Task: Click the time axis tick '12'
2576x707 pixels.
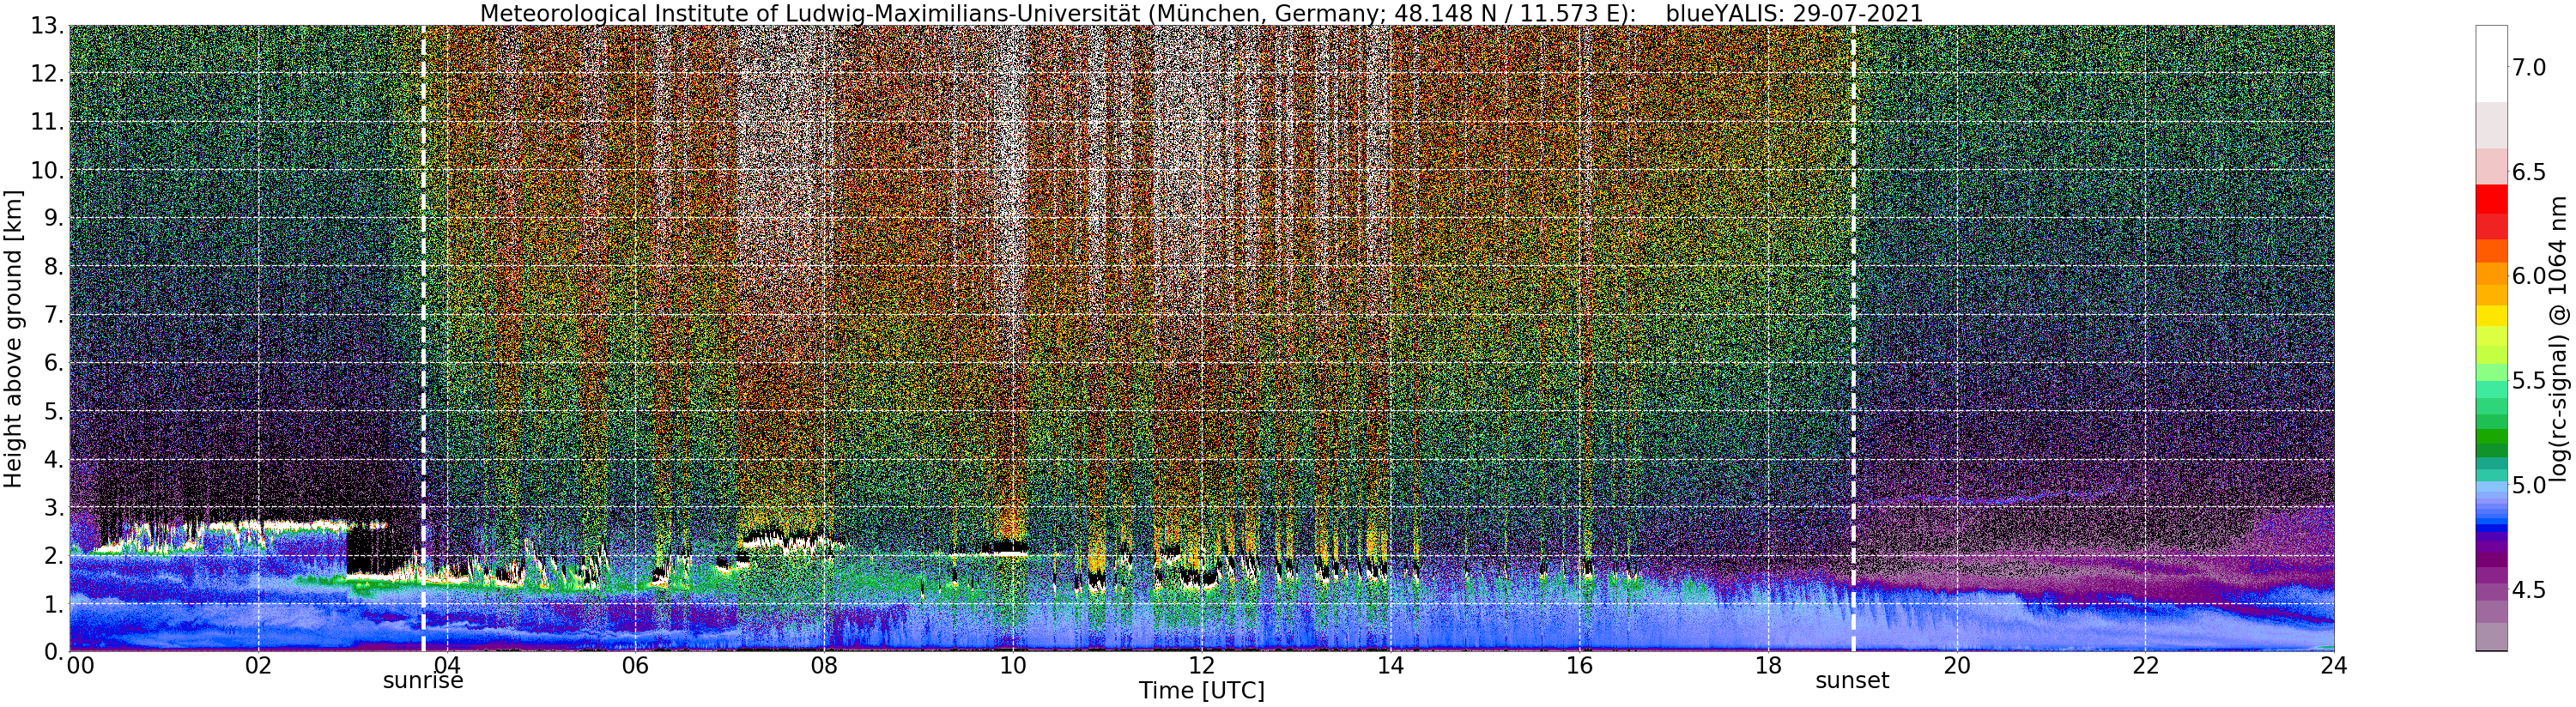Action: [x=1202, y=666]
